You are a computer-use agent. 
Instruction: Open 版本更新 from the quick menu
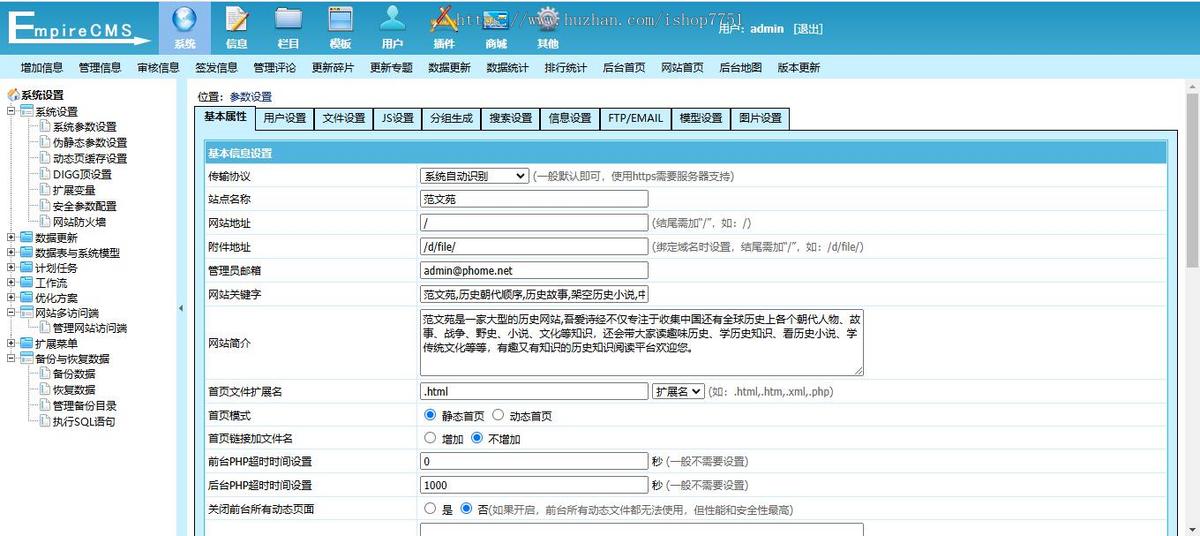[x=799, y=68]
